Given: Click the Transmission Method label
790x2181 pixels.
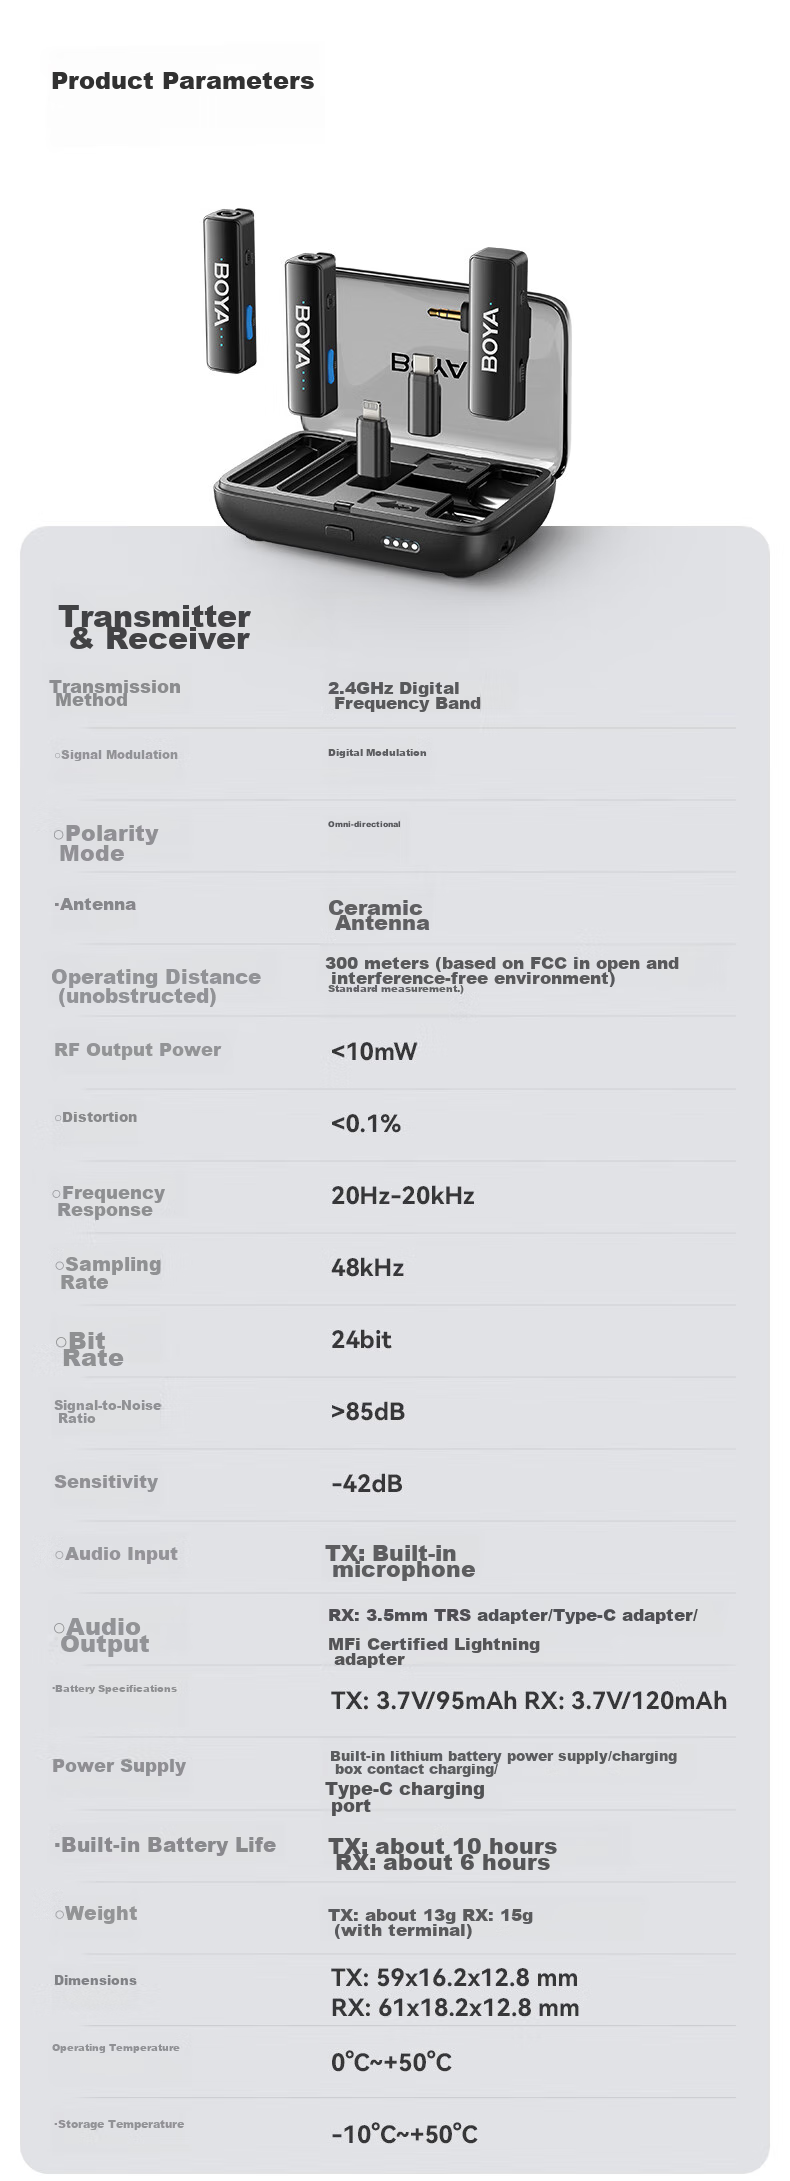Looking at the screenshot, I should pos(115,692).
